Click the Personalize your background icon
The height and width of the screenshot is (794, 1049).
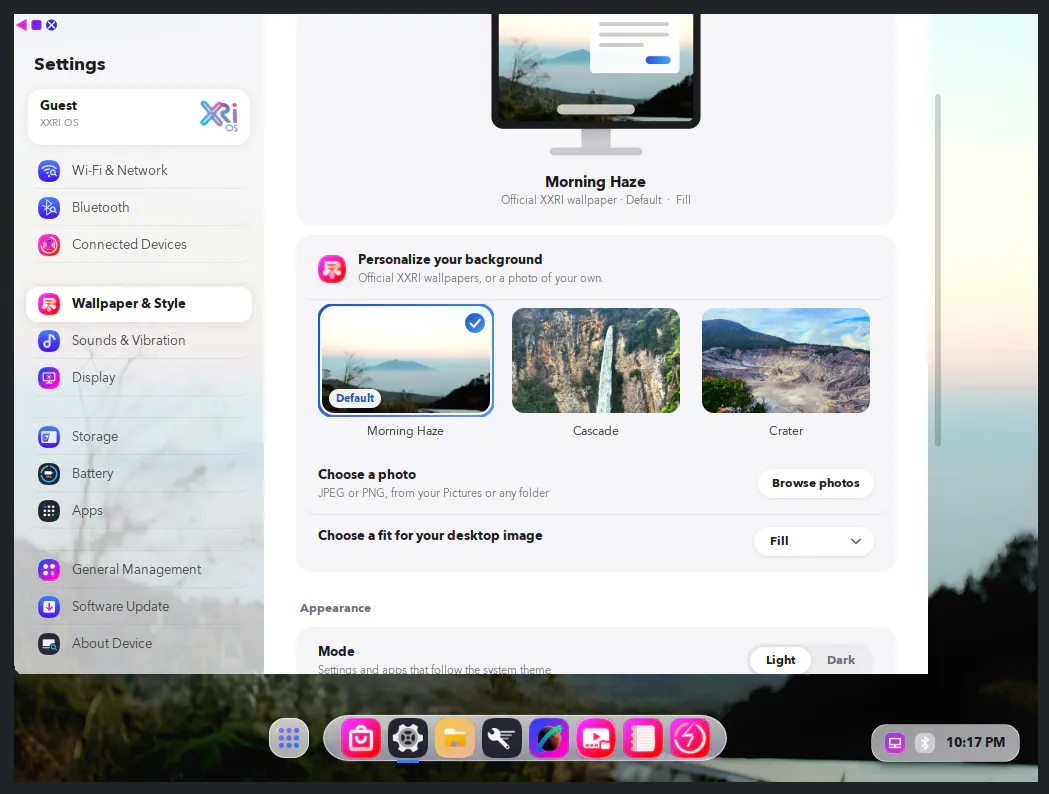pos(332,269)
